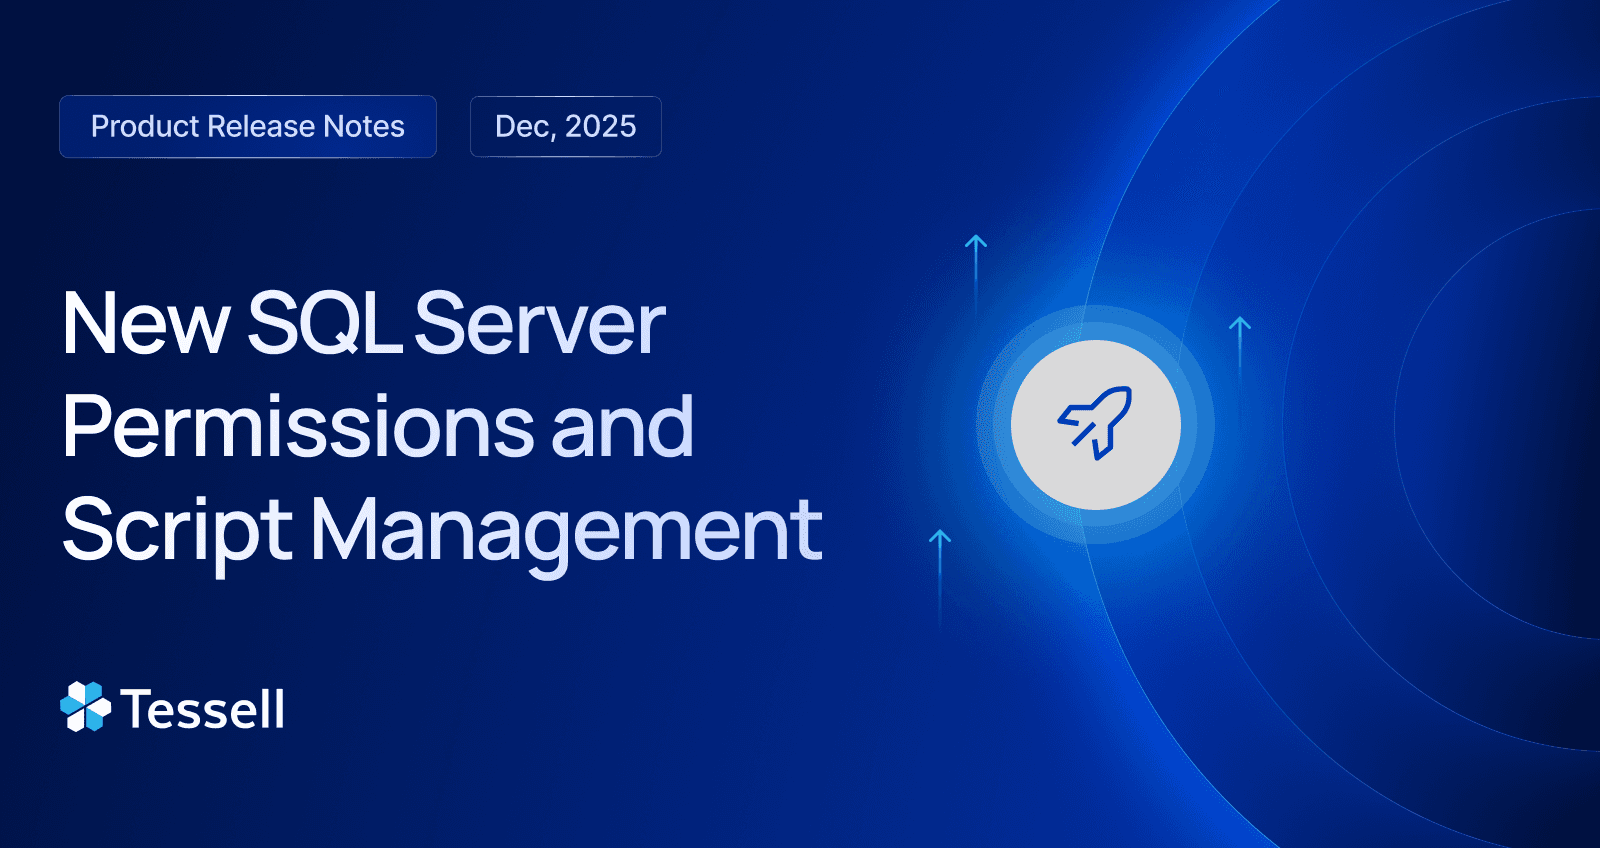
Task: Click the Product Release Notes badge
Action: 248,126
